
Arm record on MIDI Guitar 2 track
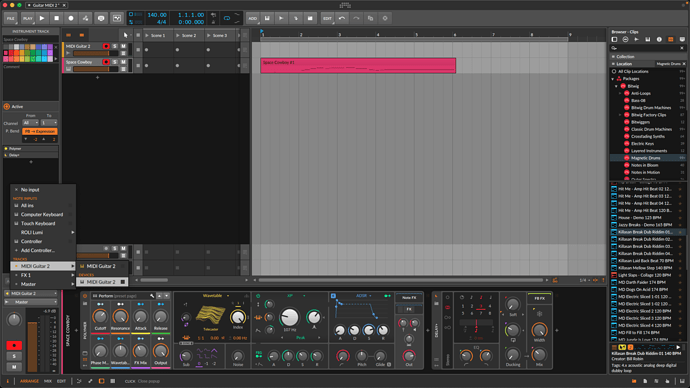106,46
